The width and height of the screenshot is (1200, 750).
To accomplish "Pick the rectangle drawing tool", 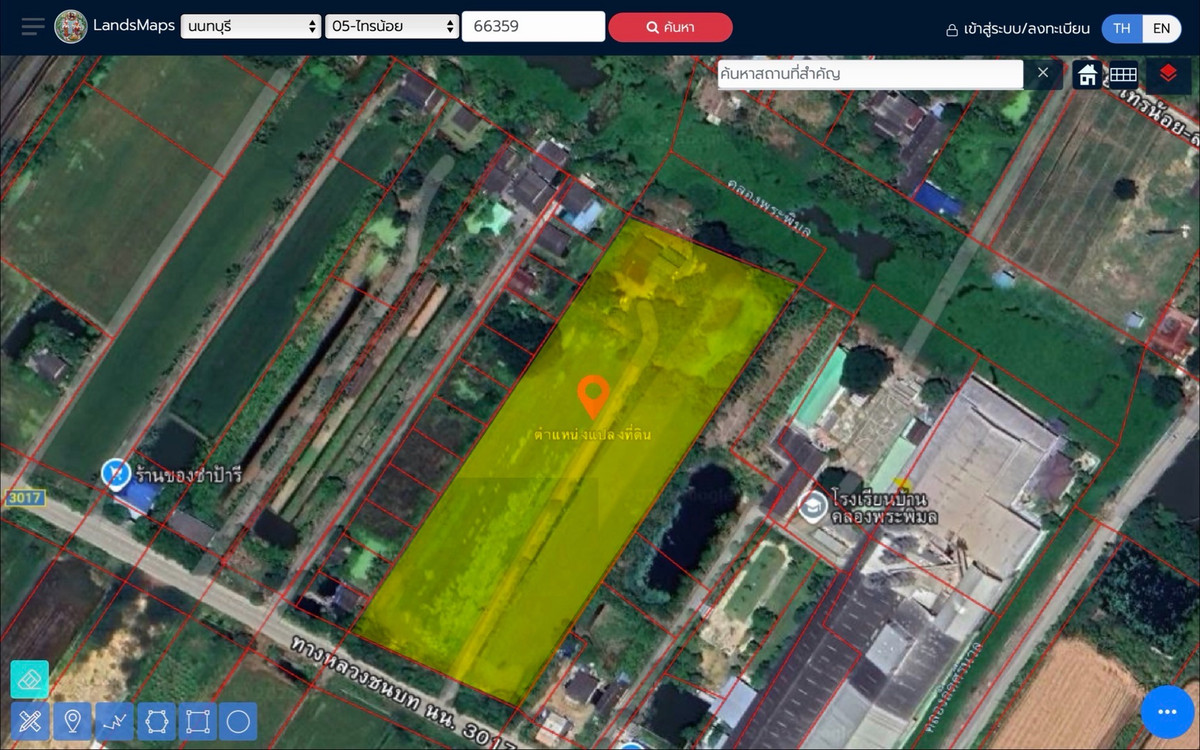I will 197,721.
